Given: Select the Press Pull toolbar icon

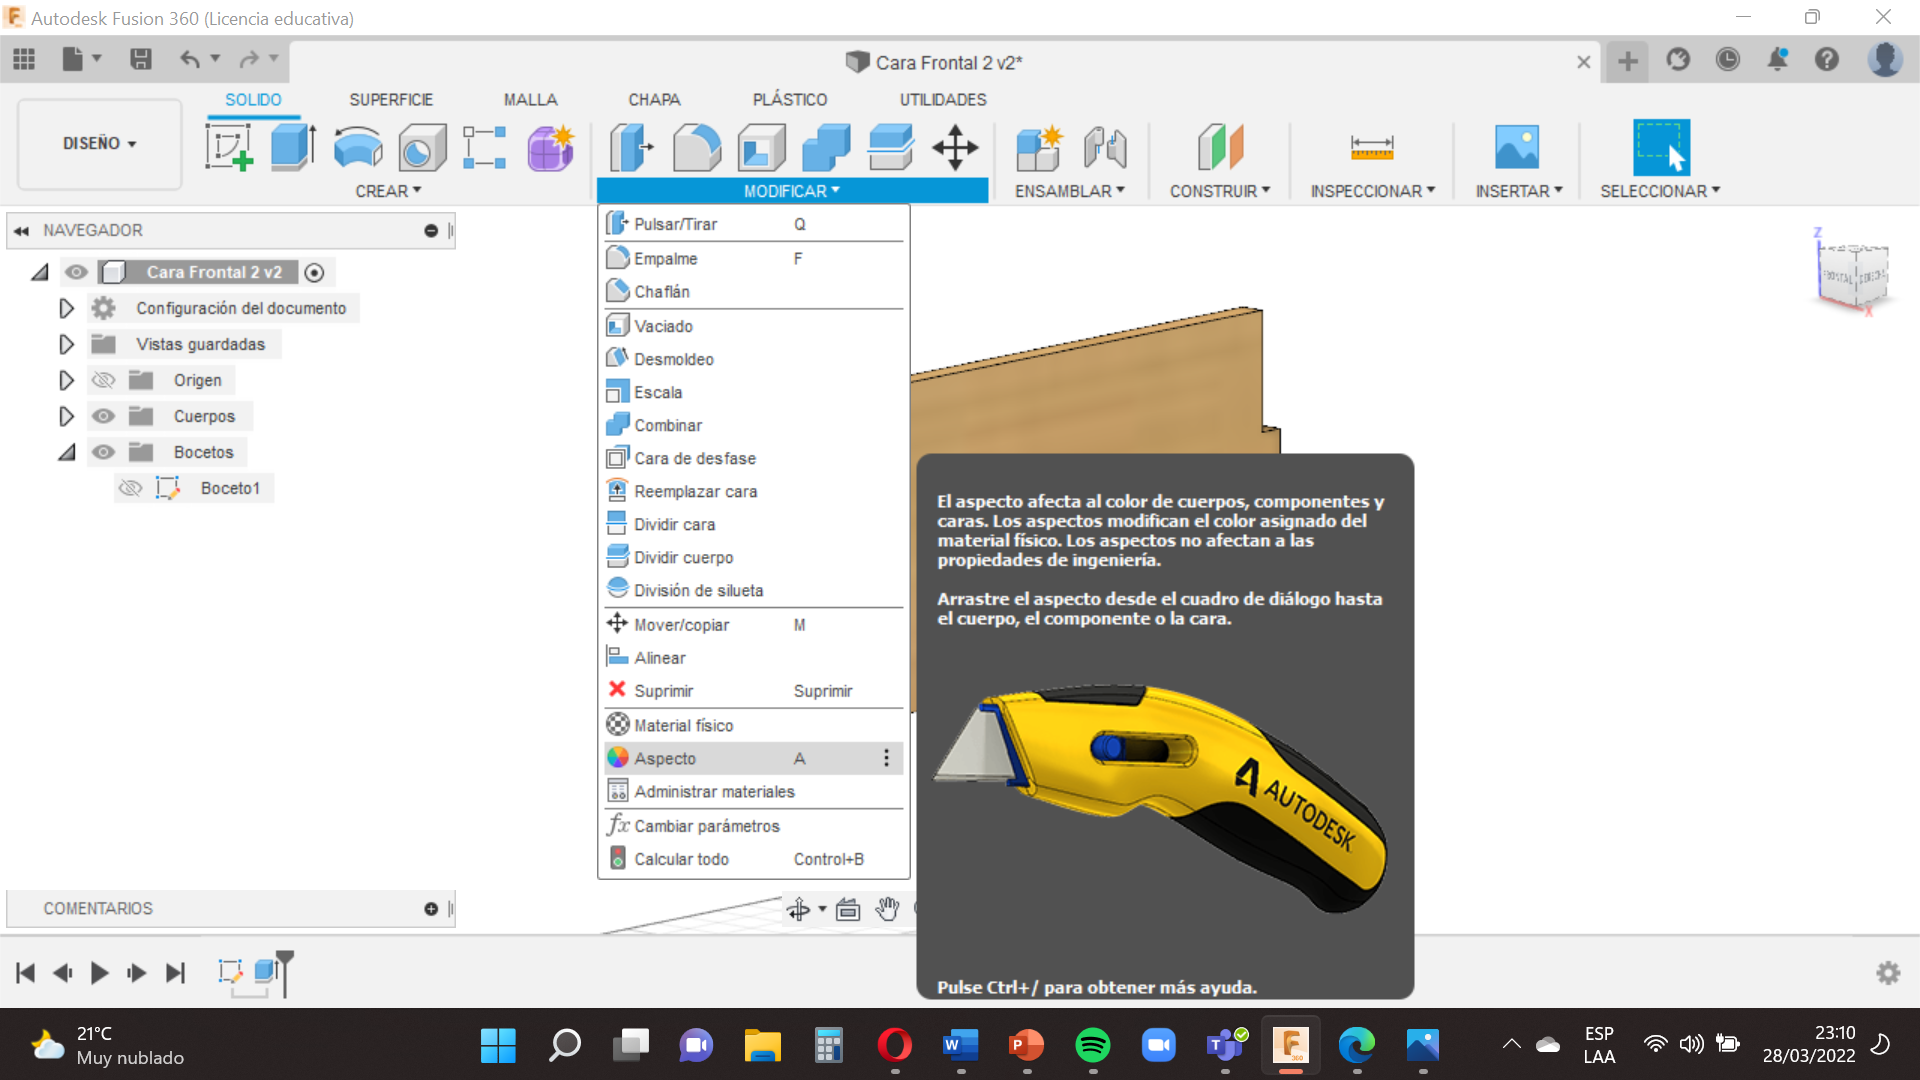Looking at the screenshot, I should [631, 147].
